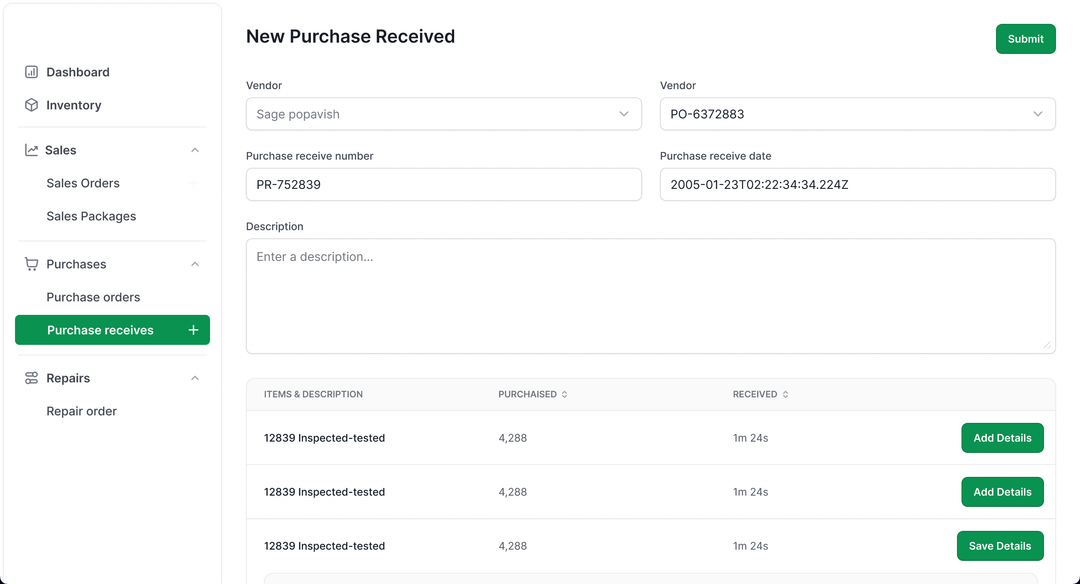
Task: Collapse the Sales section chevron
Action: tap(195, 150)
